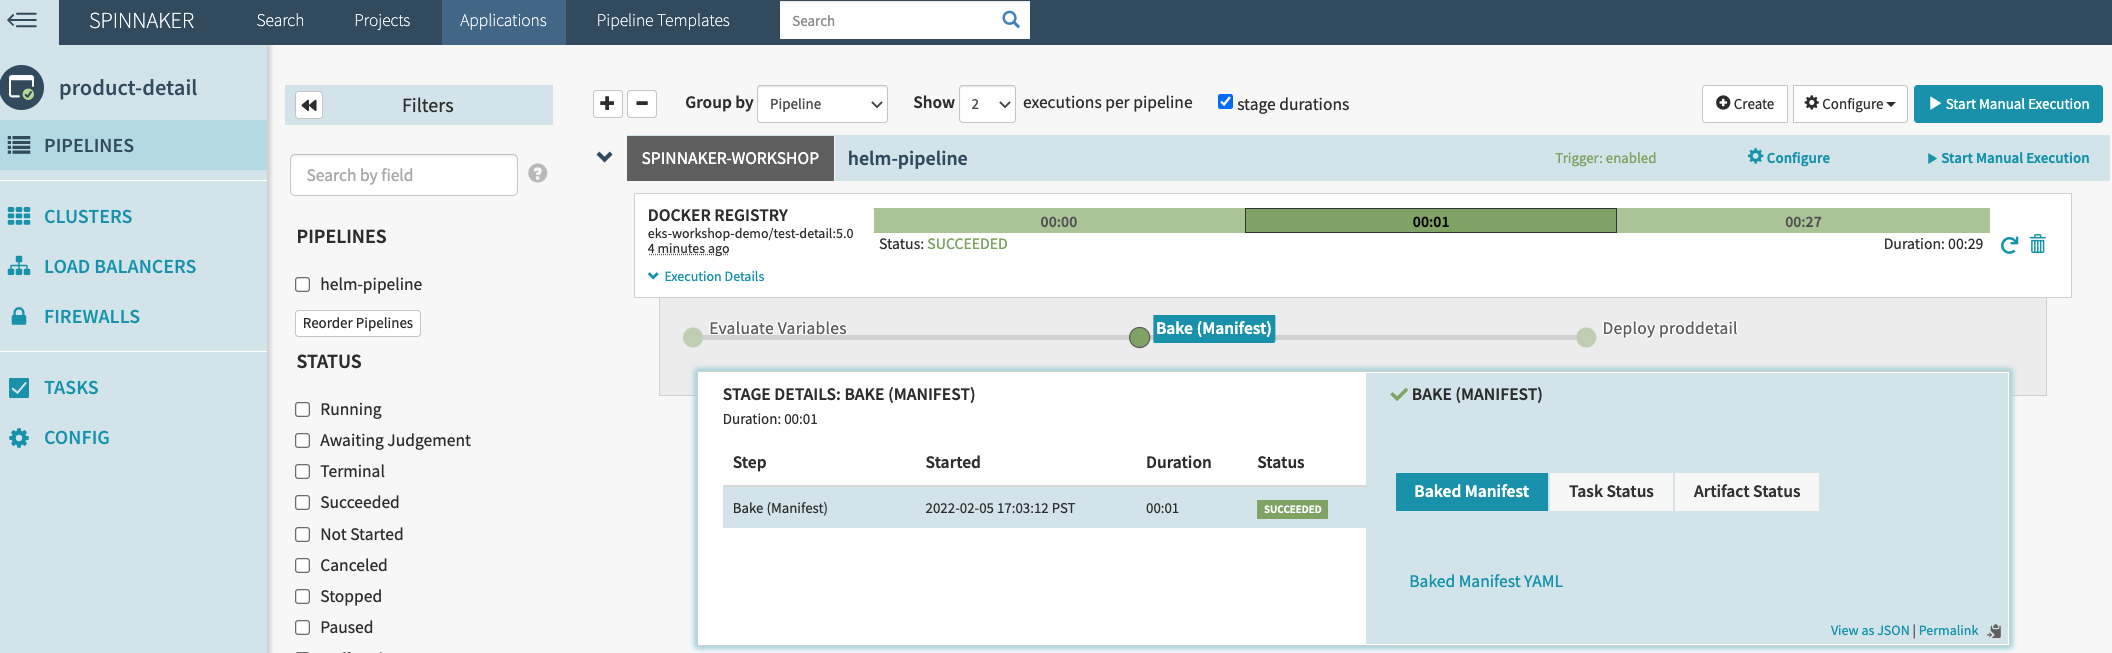Delete the execution with the trash icon
The height and width of the screenshot is (653, 2112).
click(2038, 243)
